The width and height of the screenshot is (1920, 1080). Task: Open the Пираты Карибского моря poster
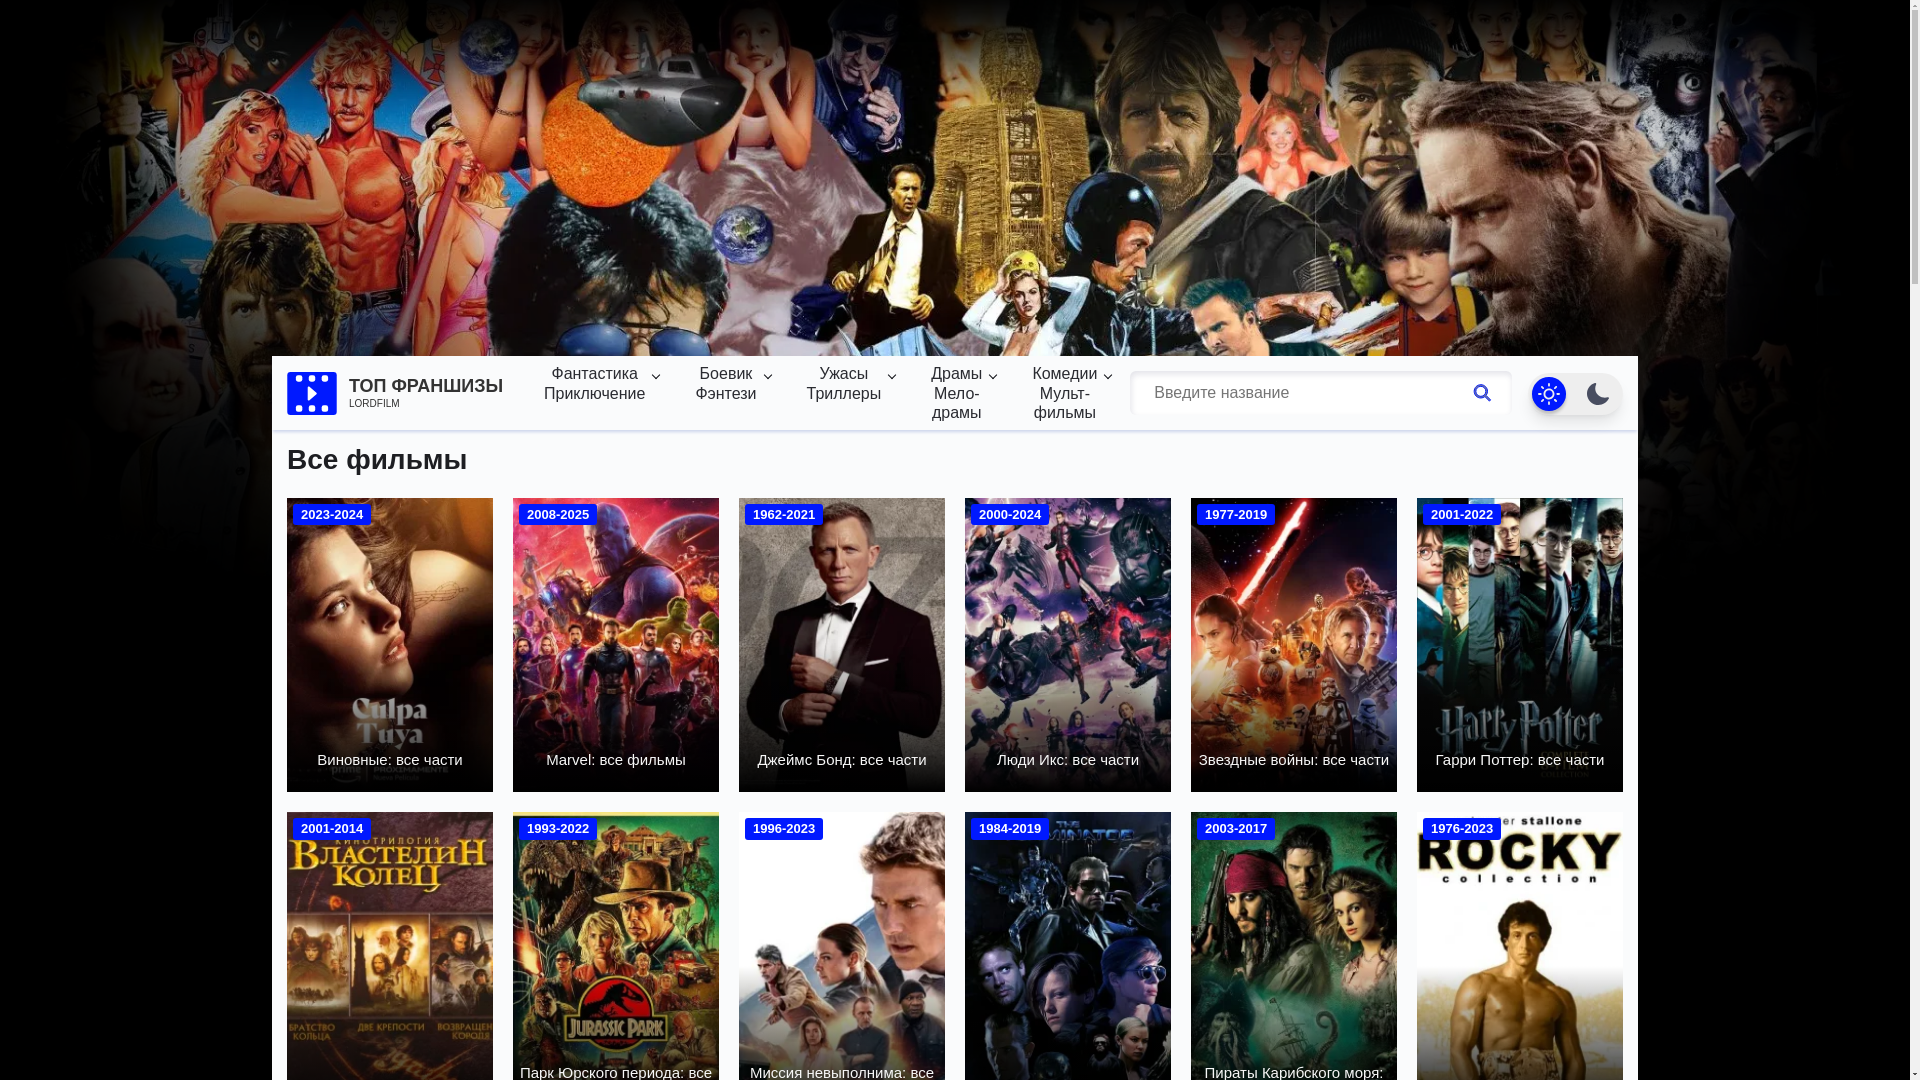1294,946
